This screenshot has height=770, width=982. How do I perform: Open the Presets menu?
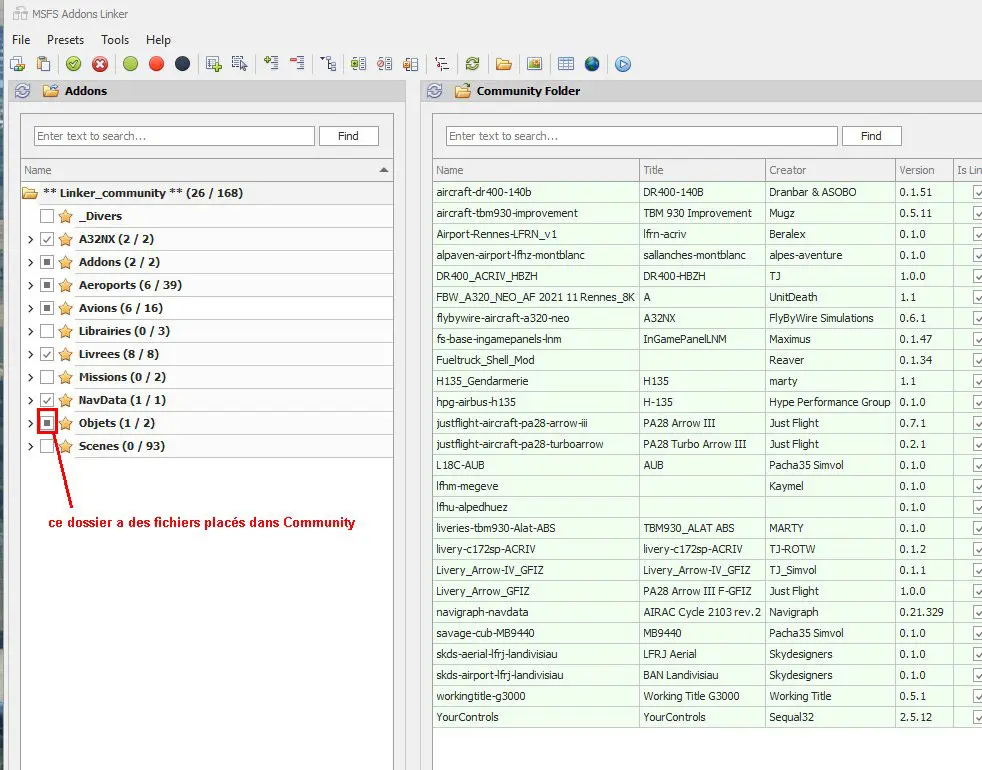tap(65, 39)
